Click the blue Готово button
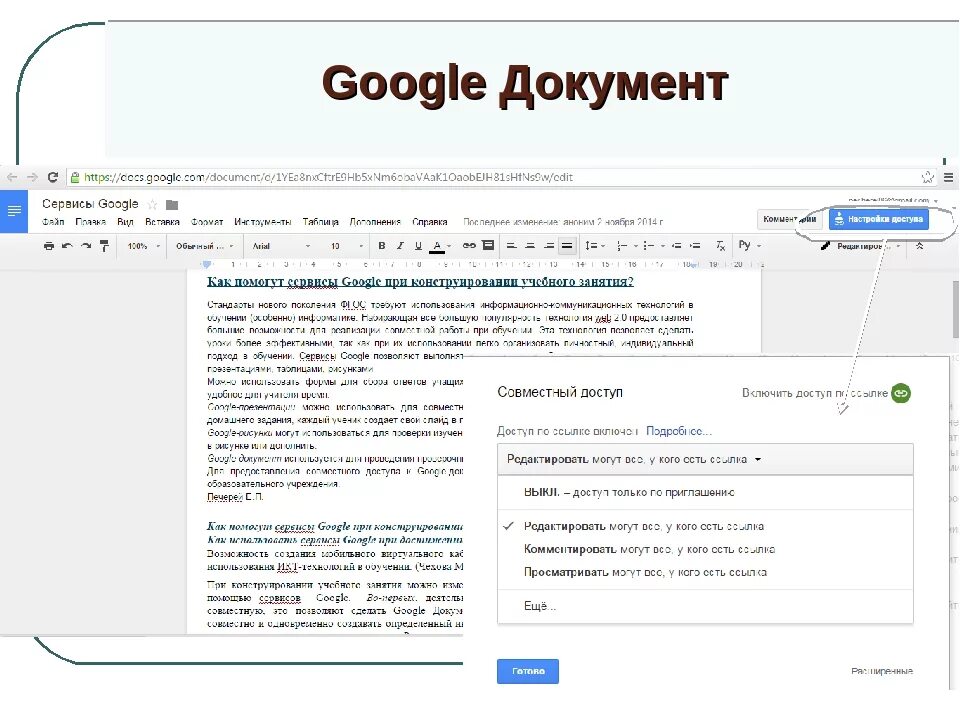This screenshot has height=720, width=960. pyautogui.click(x=528, y=671)
